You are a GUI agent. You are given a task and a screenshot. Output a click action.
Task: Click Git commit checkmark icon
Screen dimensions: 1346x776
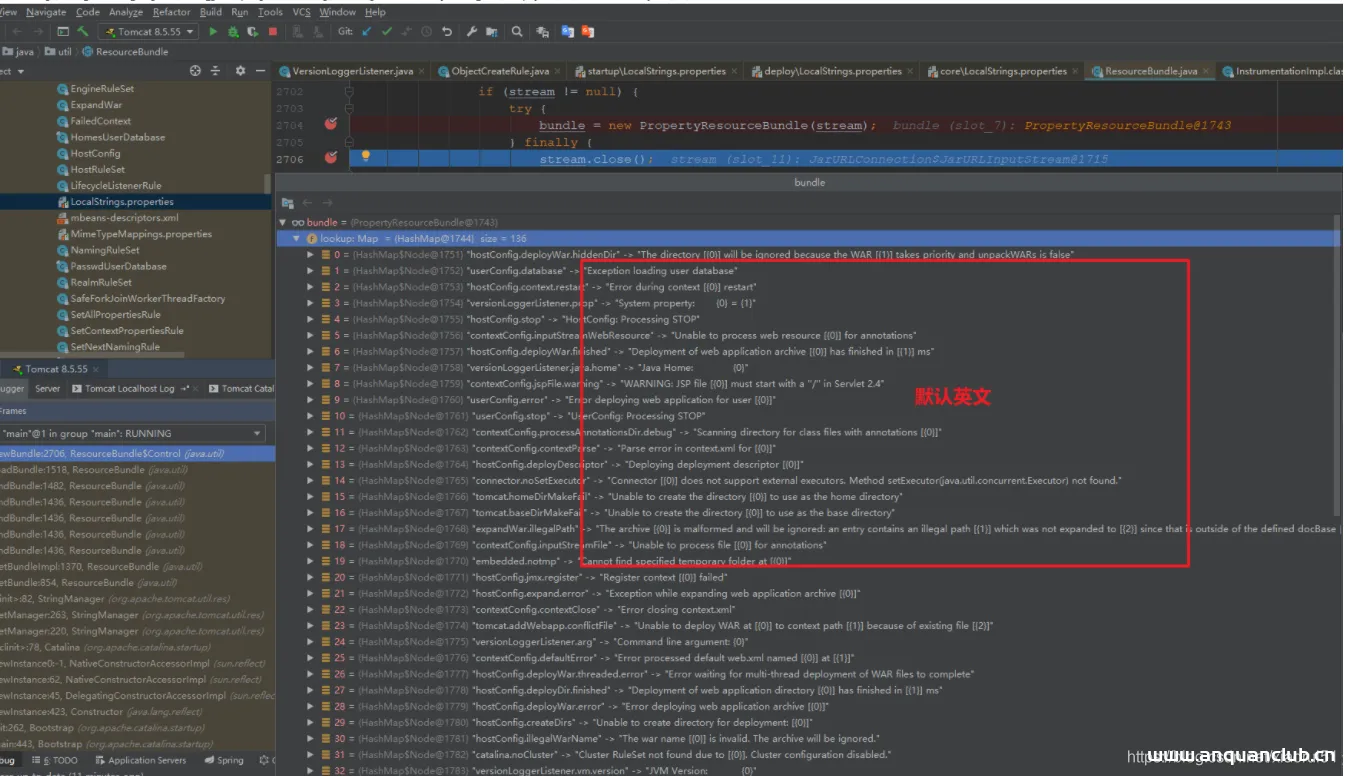(x=387, y=32)
